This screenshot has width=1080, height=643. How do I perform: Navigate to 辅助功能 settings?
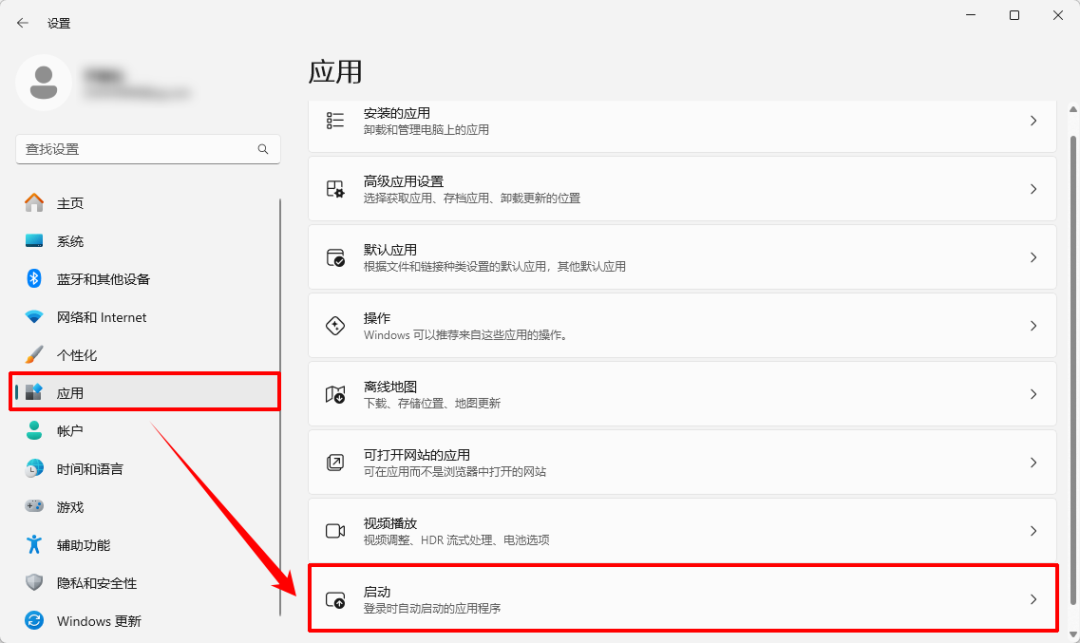coord(146,545)
